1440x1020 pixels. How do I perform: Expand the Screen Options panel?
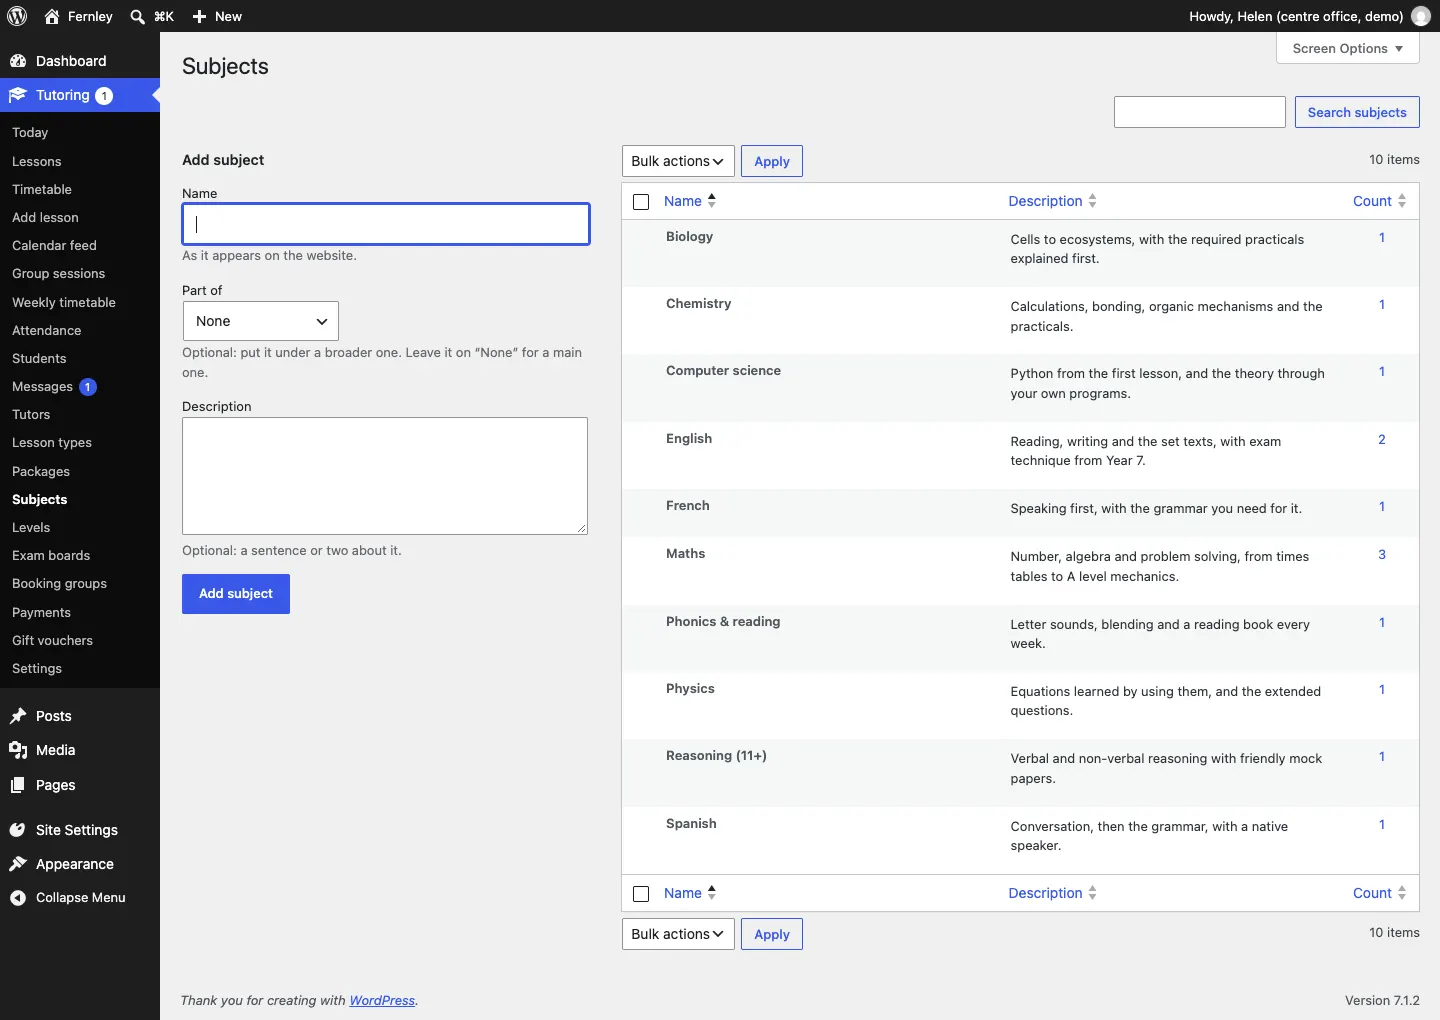pyautogui.click(x=1348, y=48)
